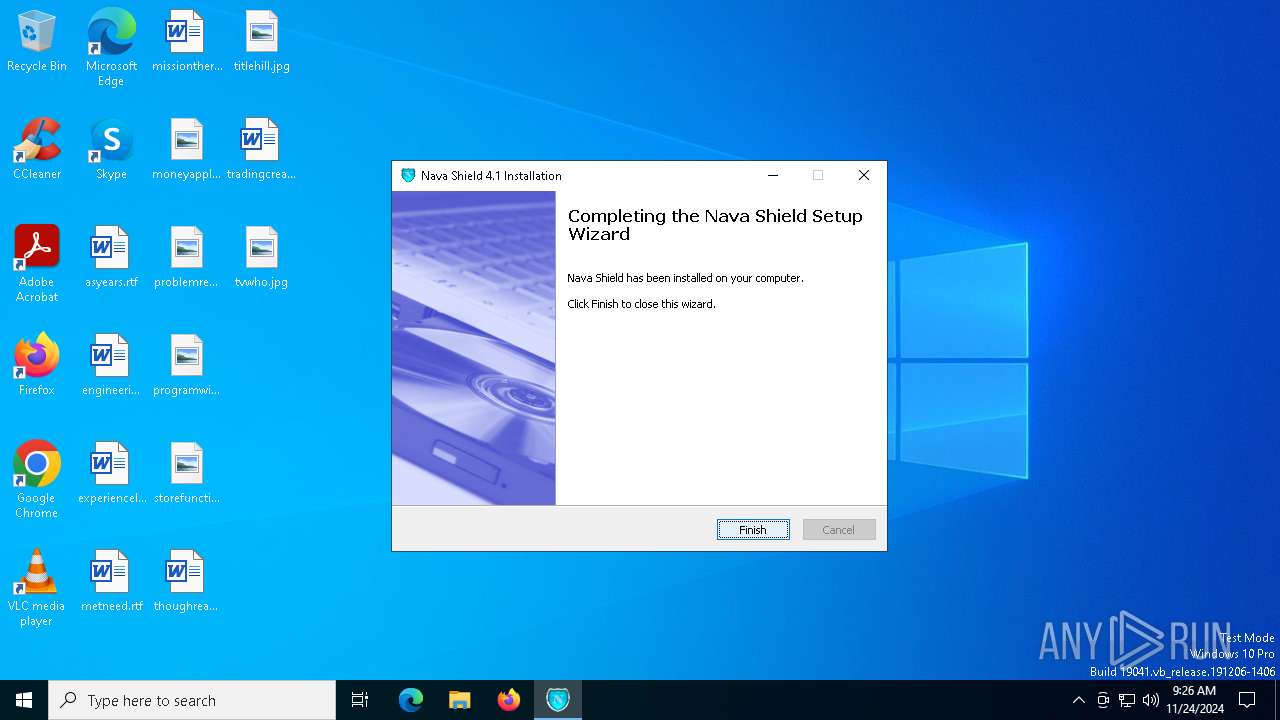This screenshot has width=1280, height=720.
Task: Select the asyears.rtf document icon
Action: click(111, 258)
